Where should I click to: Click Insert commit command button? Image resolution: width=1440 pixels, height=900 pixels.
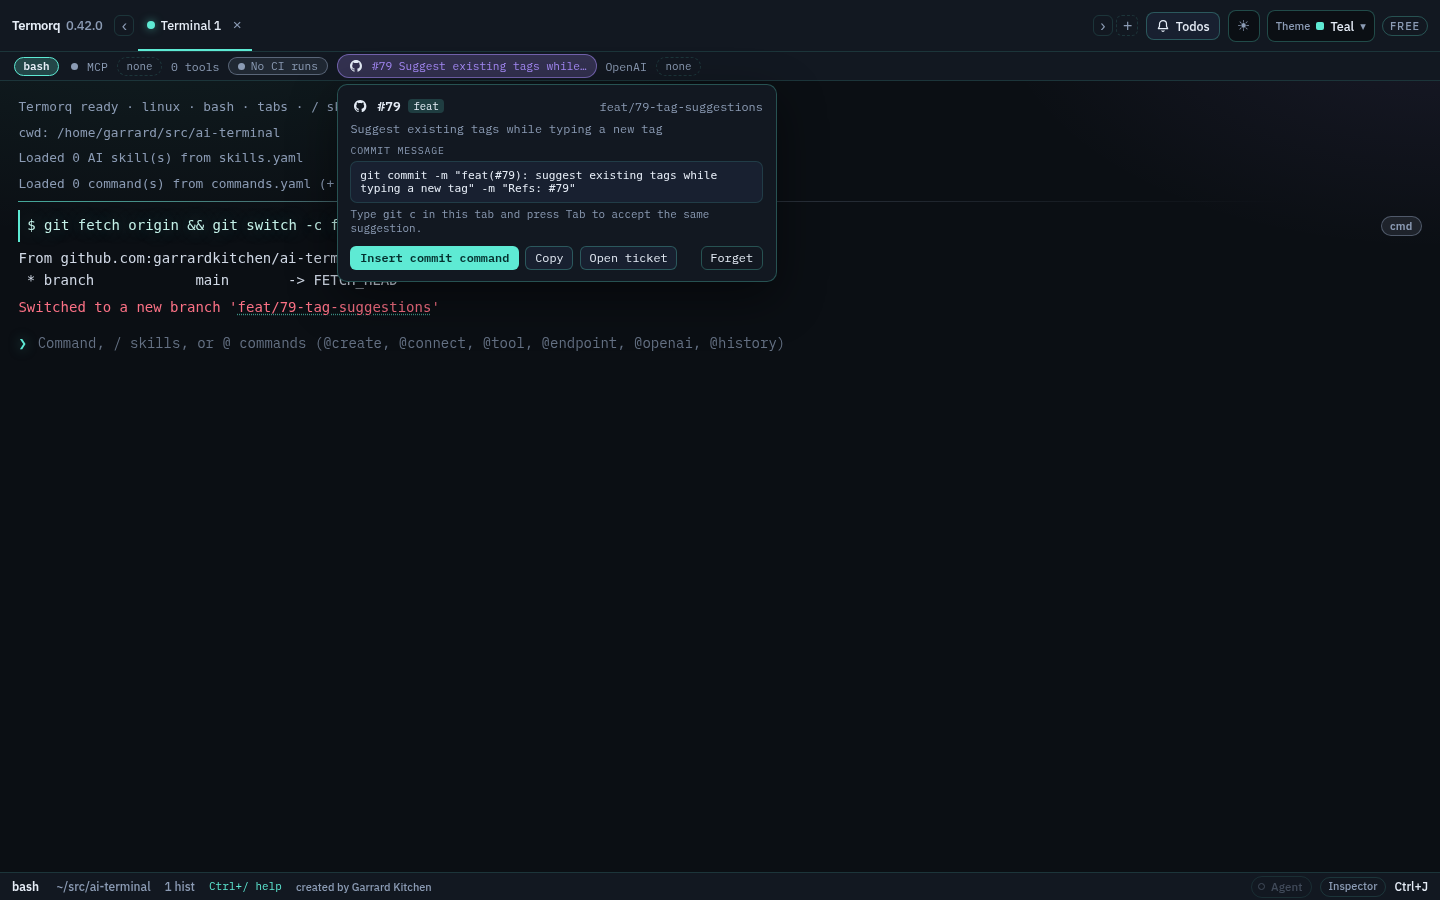click(x=434, y=258)
